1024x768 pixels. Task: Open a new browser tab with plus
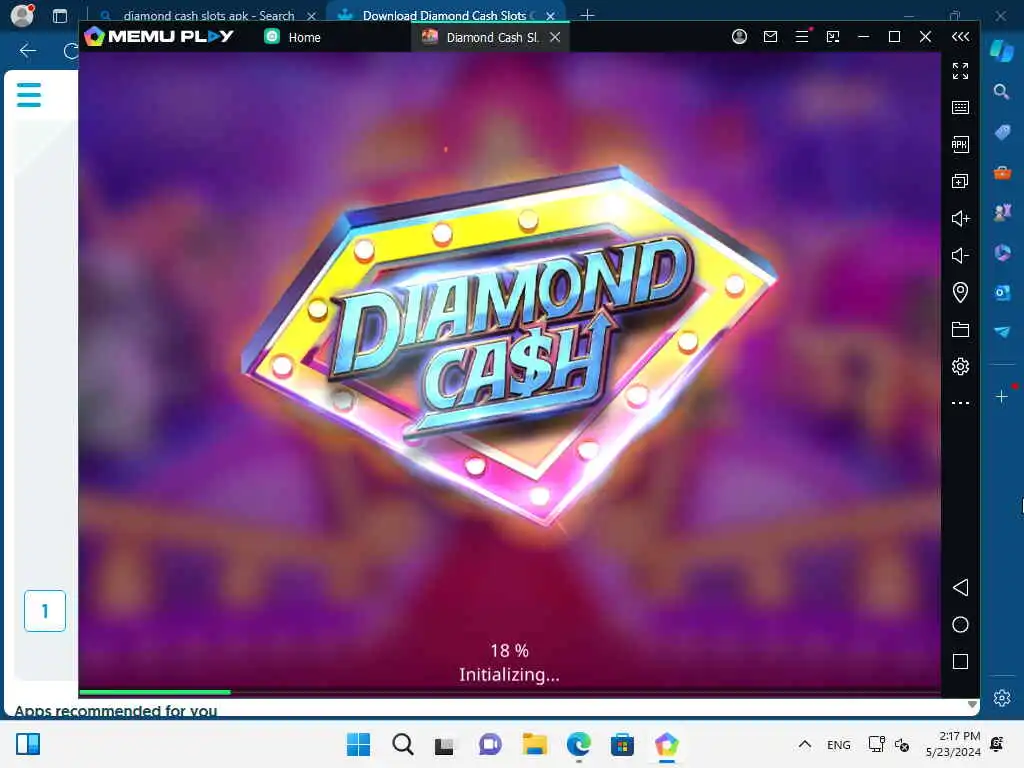click(587, 14)
